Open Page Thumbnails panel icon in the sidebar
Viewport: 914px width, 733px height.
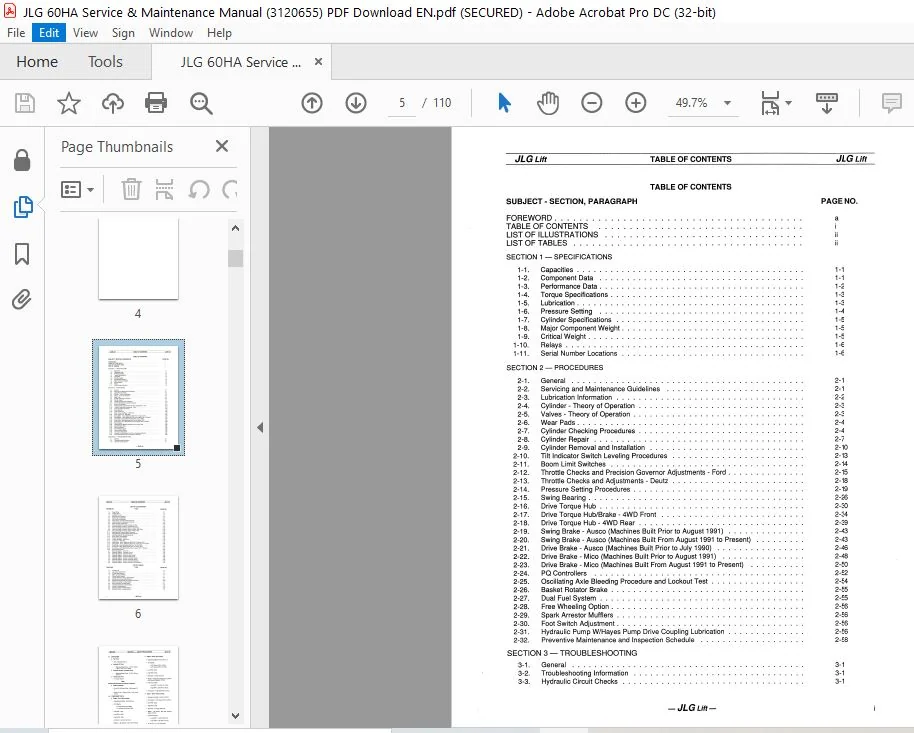click(23, 206)
